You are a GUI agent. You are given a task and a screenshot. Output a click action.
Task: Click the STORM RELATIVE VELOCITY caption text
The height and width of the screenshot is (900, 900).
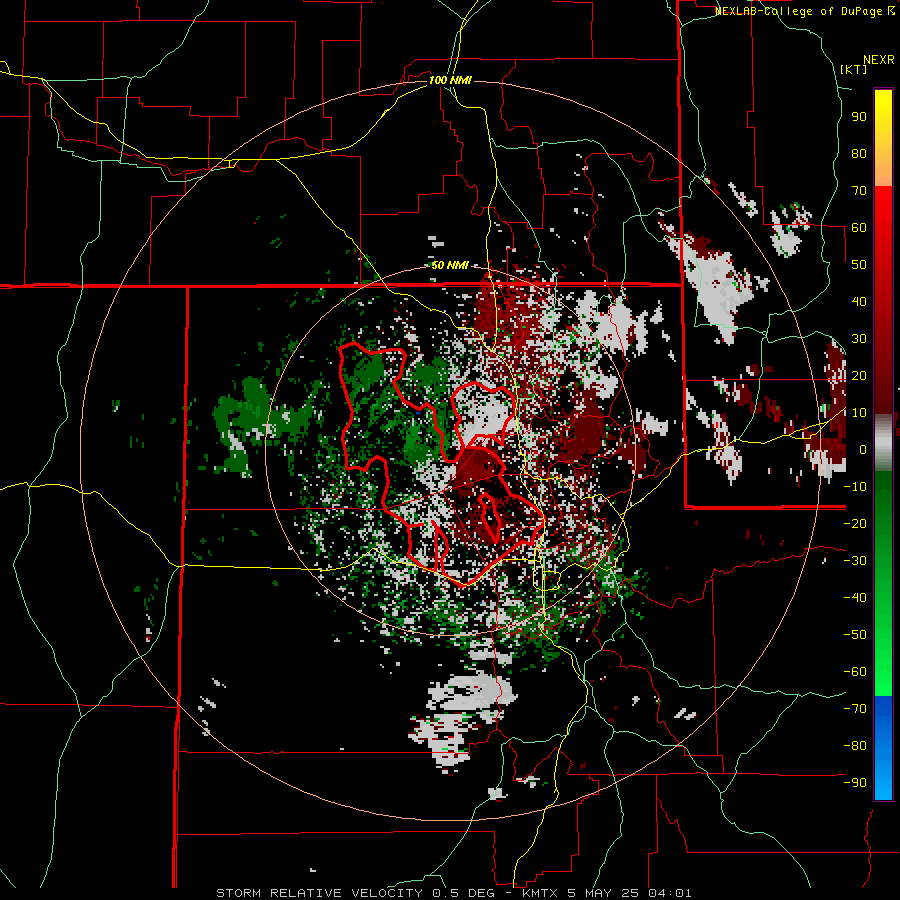[x=319, y=893]
